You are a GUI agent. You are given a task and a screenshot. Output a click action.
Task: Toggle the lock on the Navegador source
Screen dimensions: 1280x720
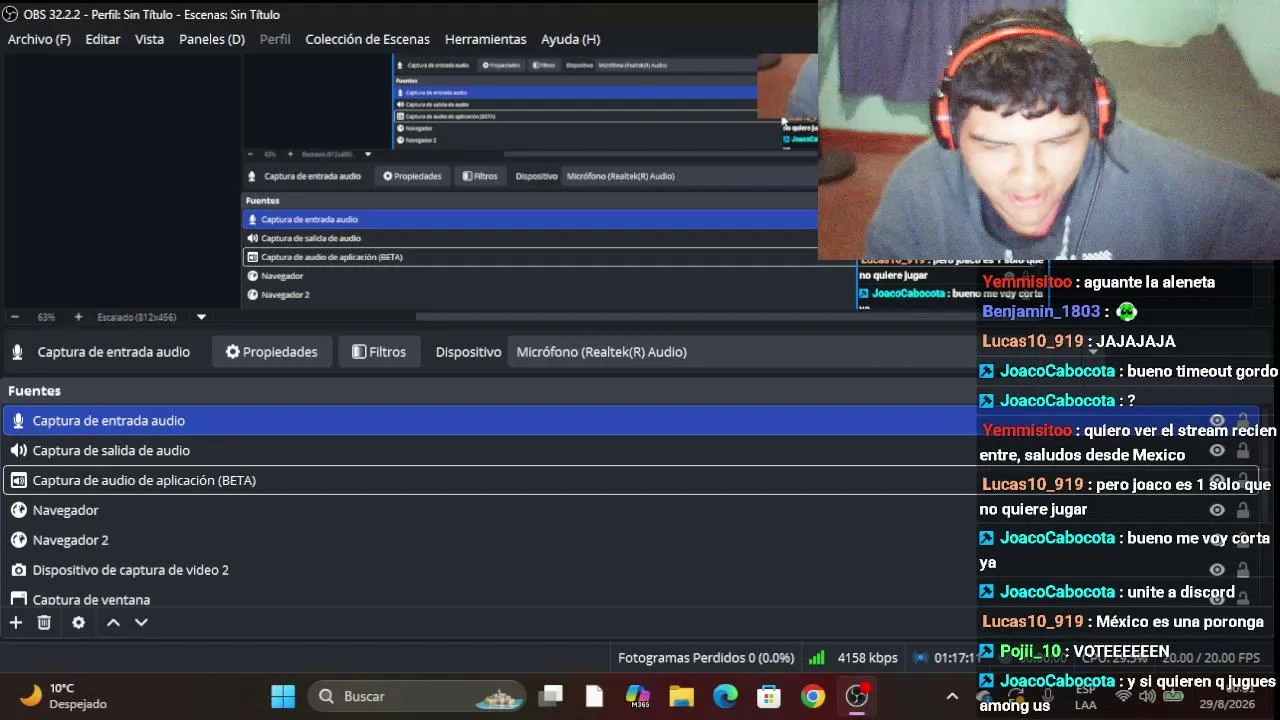(x=1243, y=510)
